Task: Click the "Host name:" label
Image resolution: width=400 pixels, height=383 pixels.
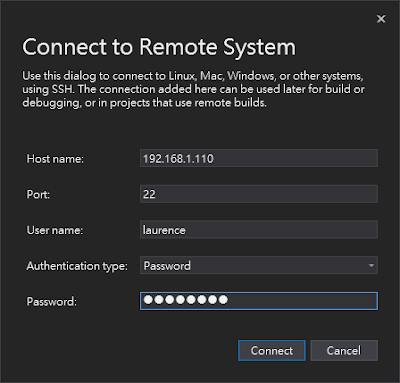Action: tap(55, 159)
